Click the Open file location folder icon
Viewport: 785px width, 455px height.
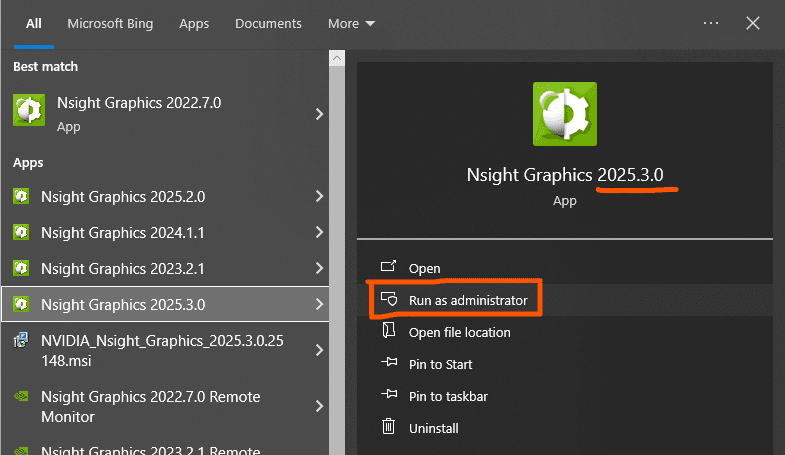coord(388,330)
